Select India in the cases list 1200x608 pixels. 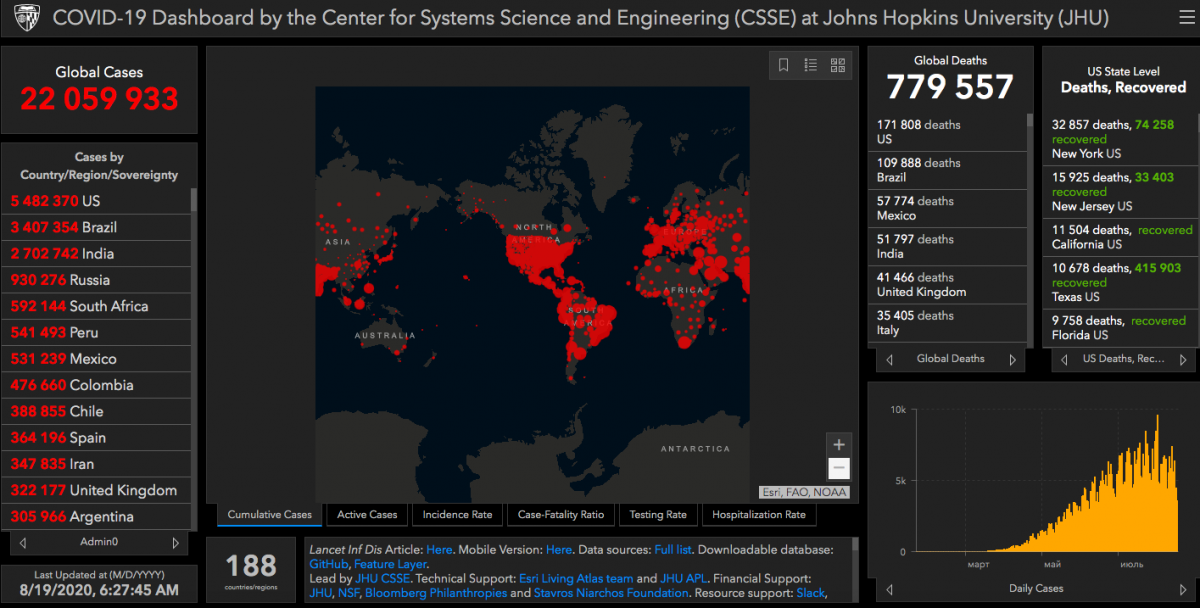coord(97,253)
